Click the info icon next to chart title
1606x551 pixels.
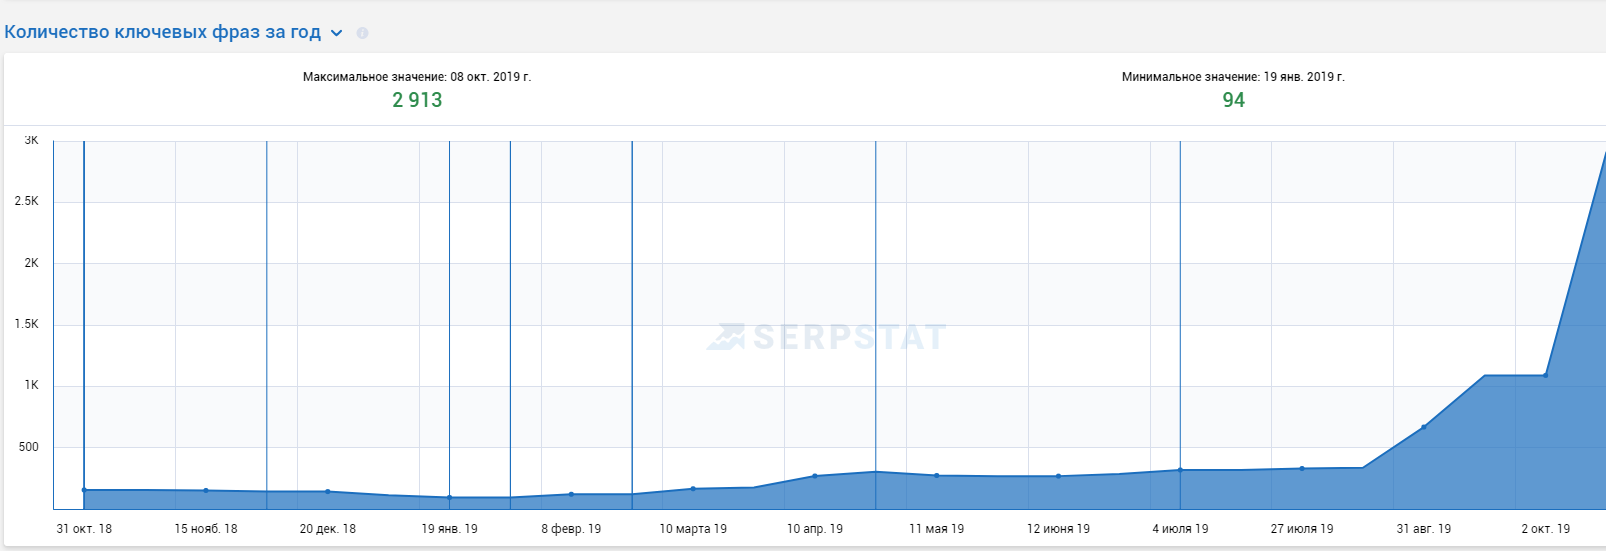(362, 33)
